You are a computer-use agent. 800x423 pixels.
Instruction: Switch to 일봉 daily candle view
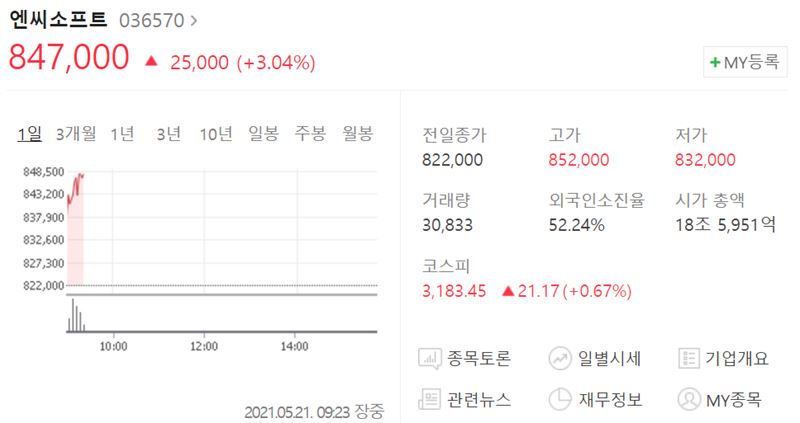[x=264, y=134]
